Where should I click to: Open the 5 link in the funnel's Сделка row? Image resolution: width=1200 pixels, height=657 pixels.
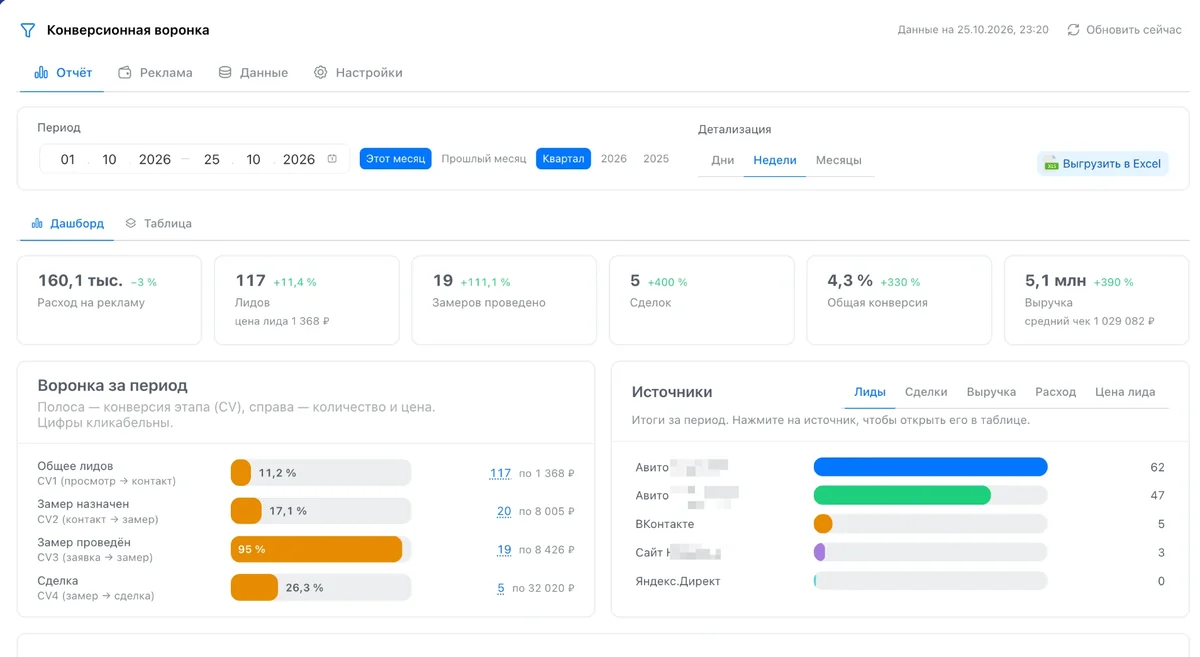[x=501, y=588]
